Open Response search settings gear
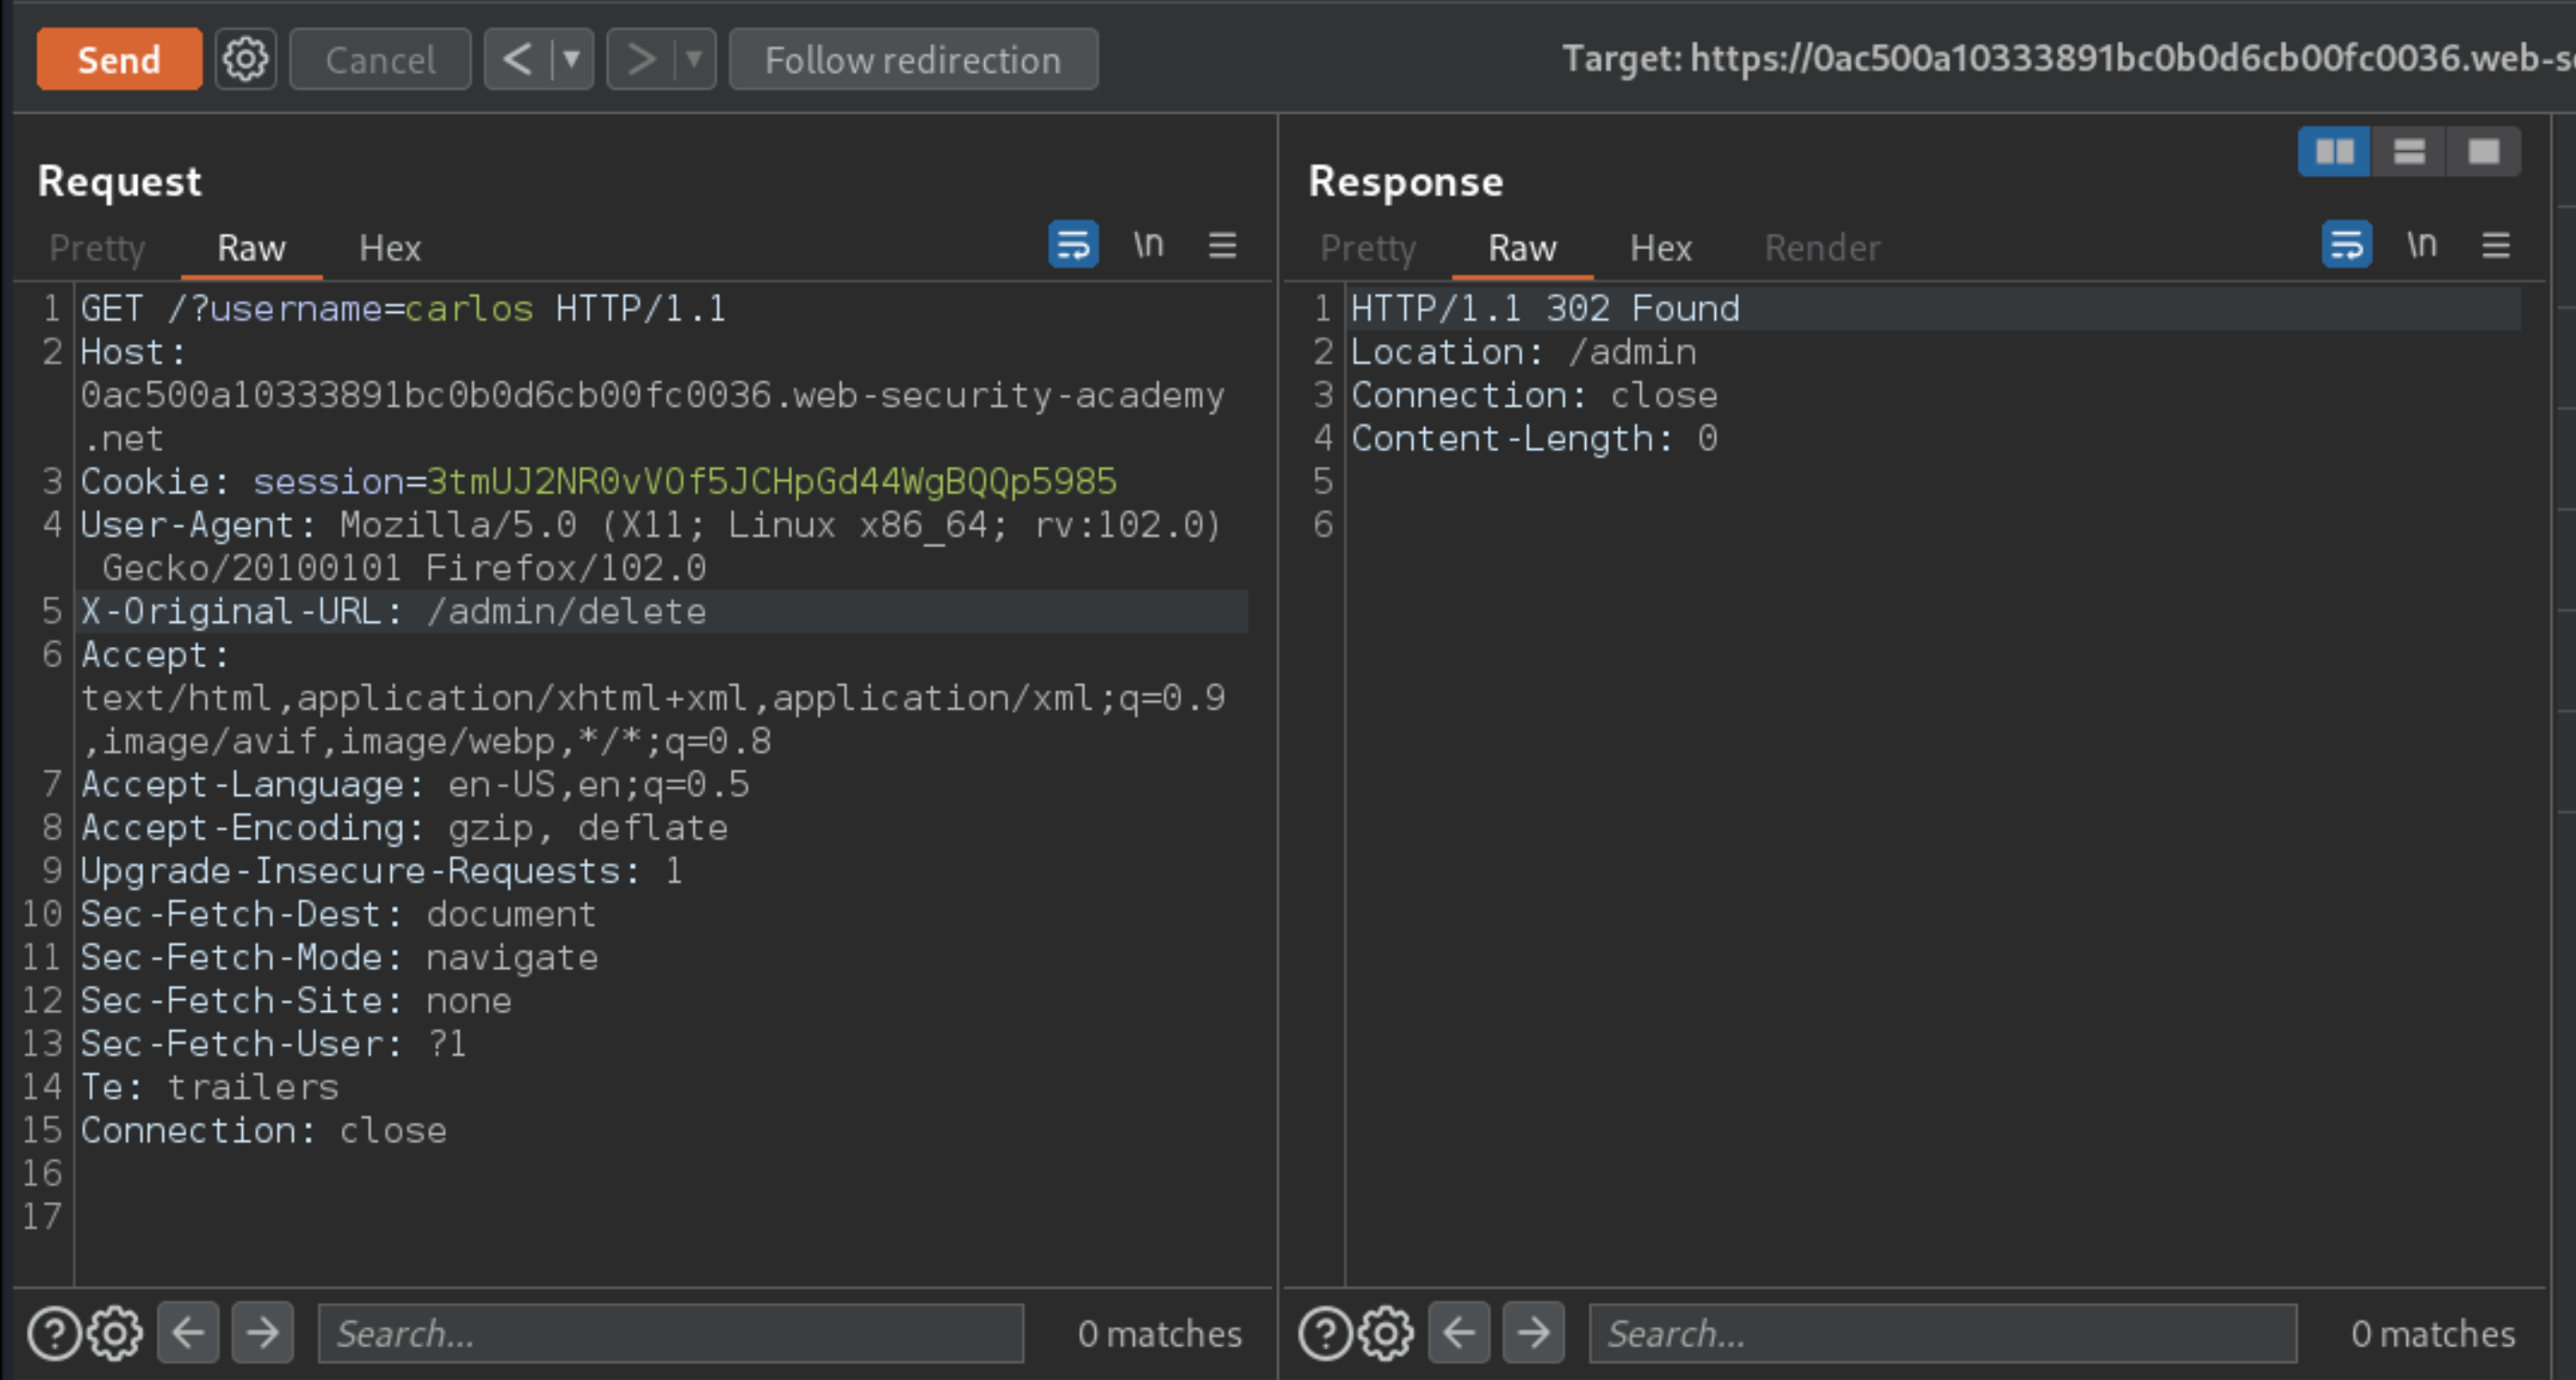The width and height of the screenshot is (2576, 1380). [1386, 1333]
